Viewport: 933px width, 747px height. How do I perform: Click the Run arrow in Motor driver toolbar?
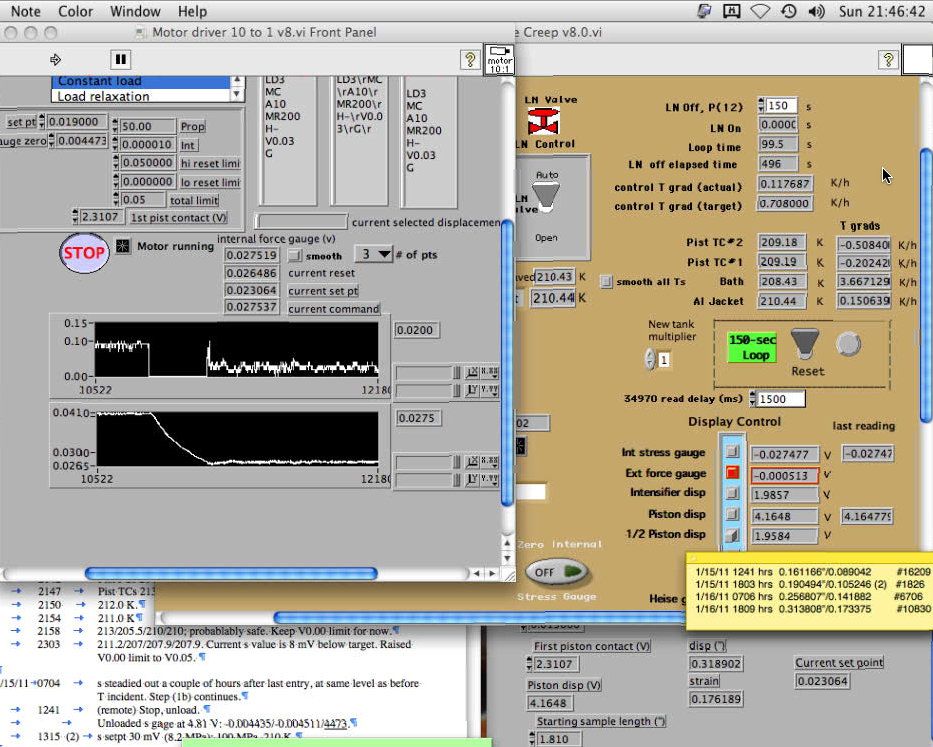[x=56, y=60]
